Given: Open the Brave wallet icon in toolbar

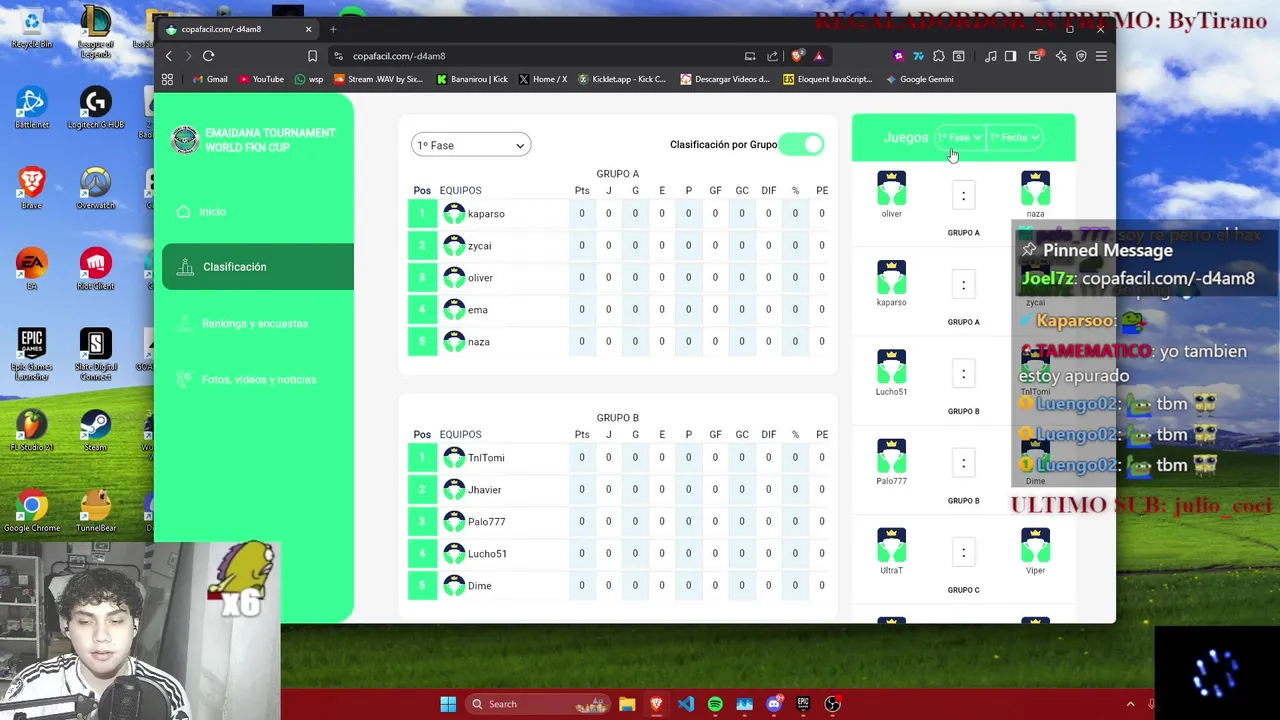Looking at the screenshot, I should 1035,56.
